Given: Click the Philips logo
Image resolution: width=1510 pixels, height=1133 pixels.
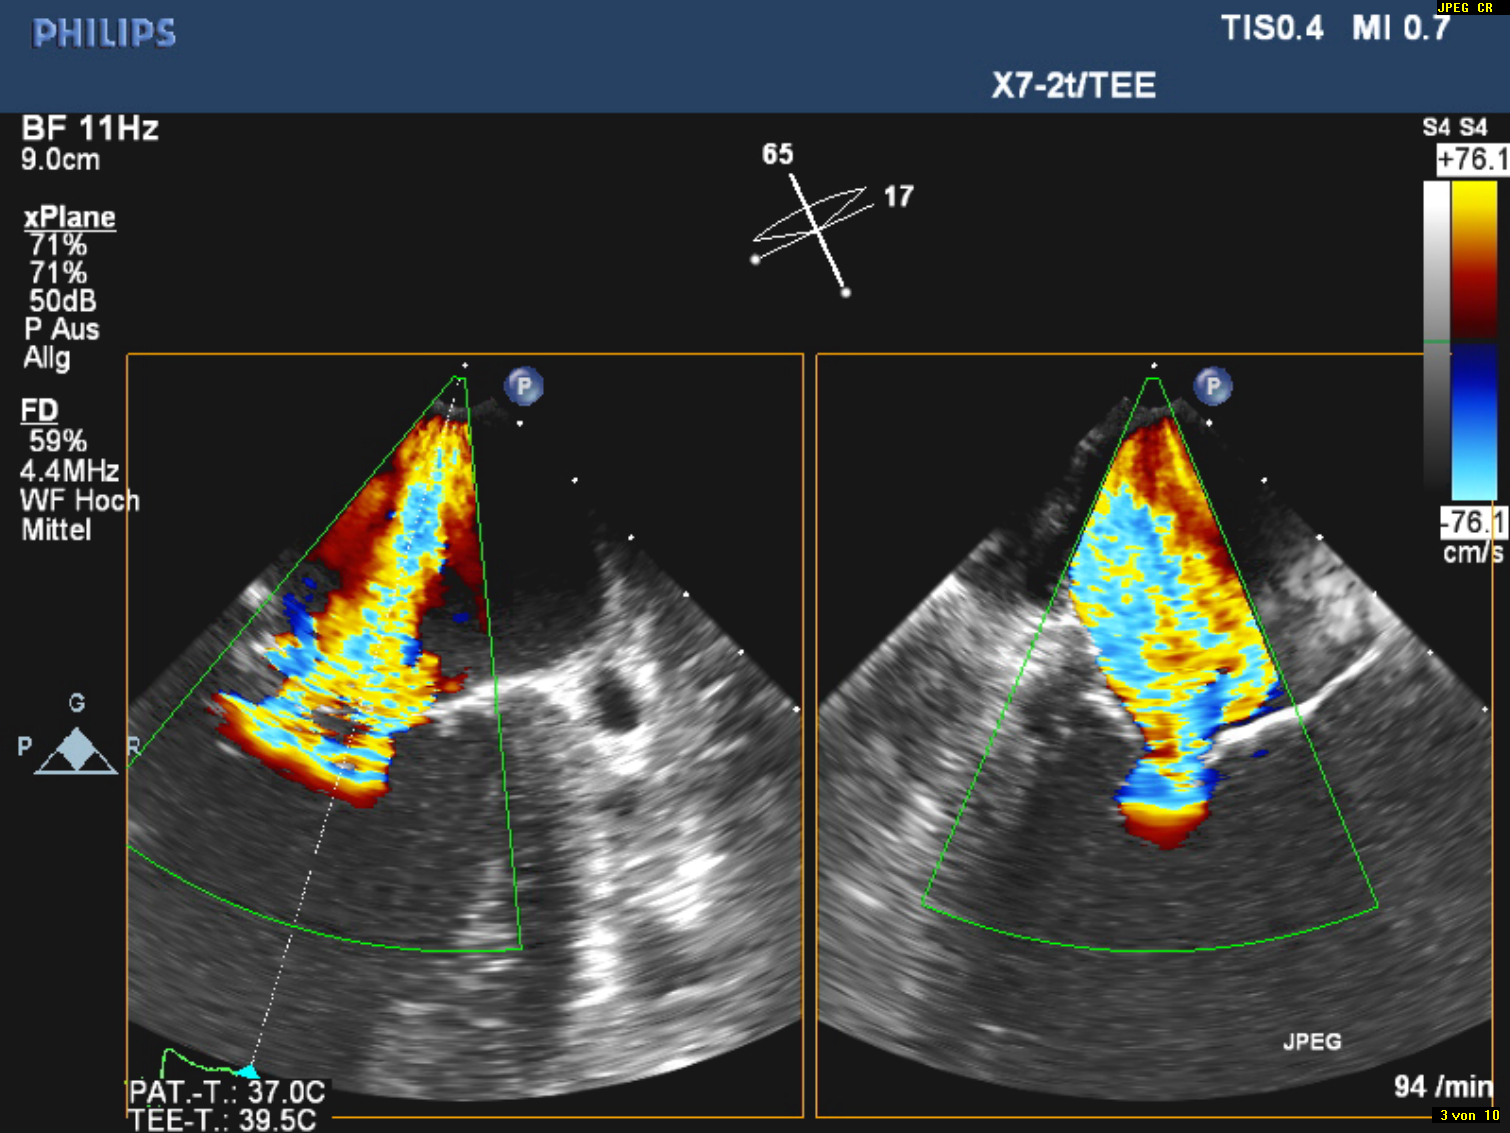Looking at the screenshot, I should coord(104,34).
